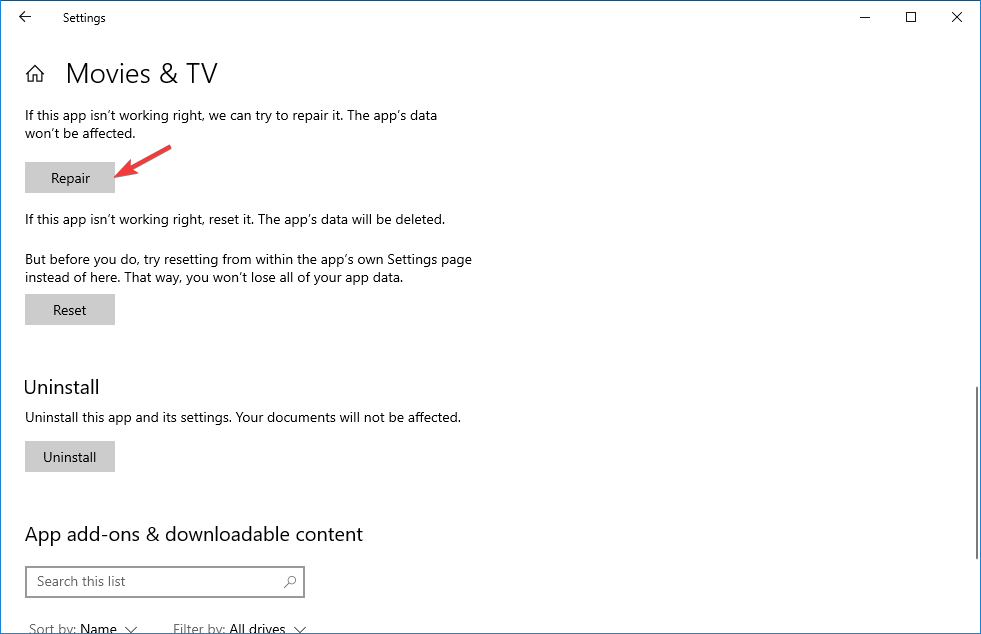Viewport: 981px width, 634px height.
Task: Click text 'The app's data will be deleted'
Action: [x=351, y=220]
